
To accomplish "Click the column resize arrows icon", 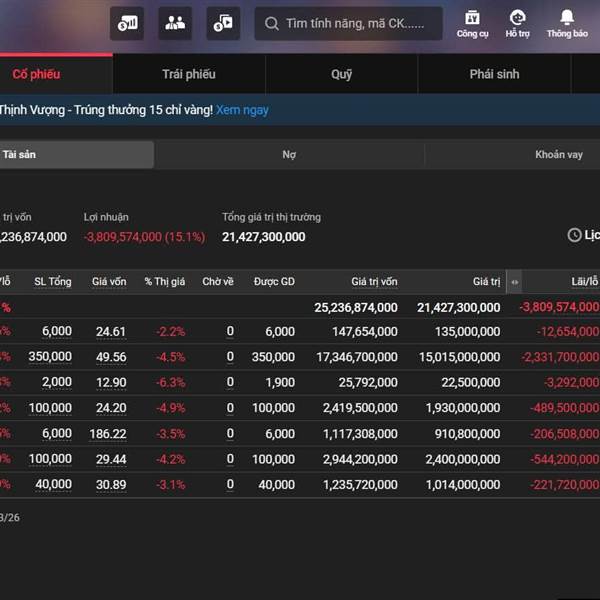I will (x=514, y=282).
